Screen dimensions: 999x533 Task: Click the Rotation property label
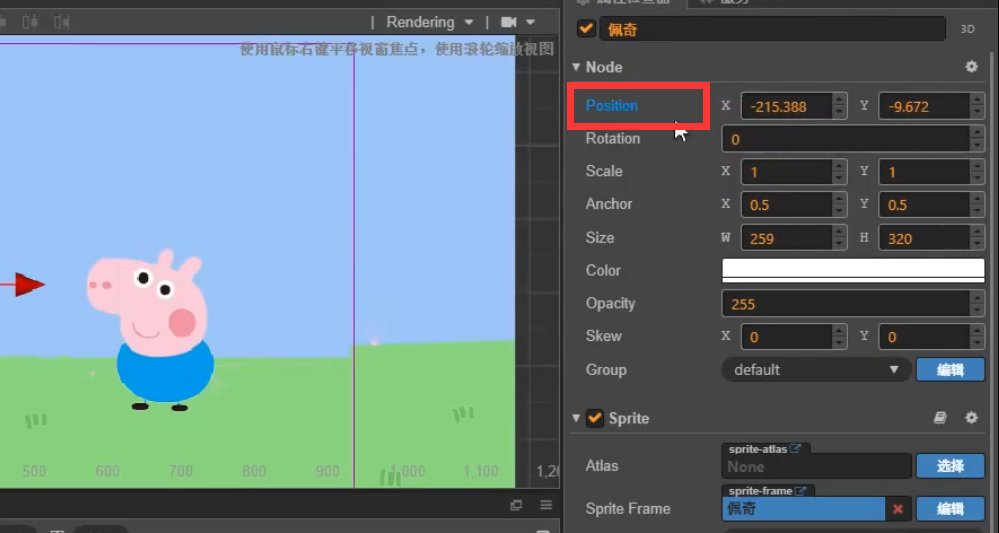coord(612,138)
